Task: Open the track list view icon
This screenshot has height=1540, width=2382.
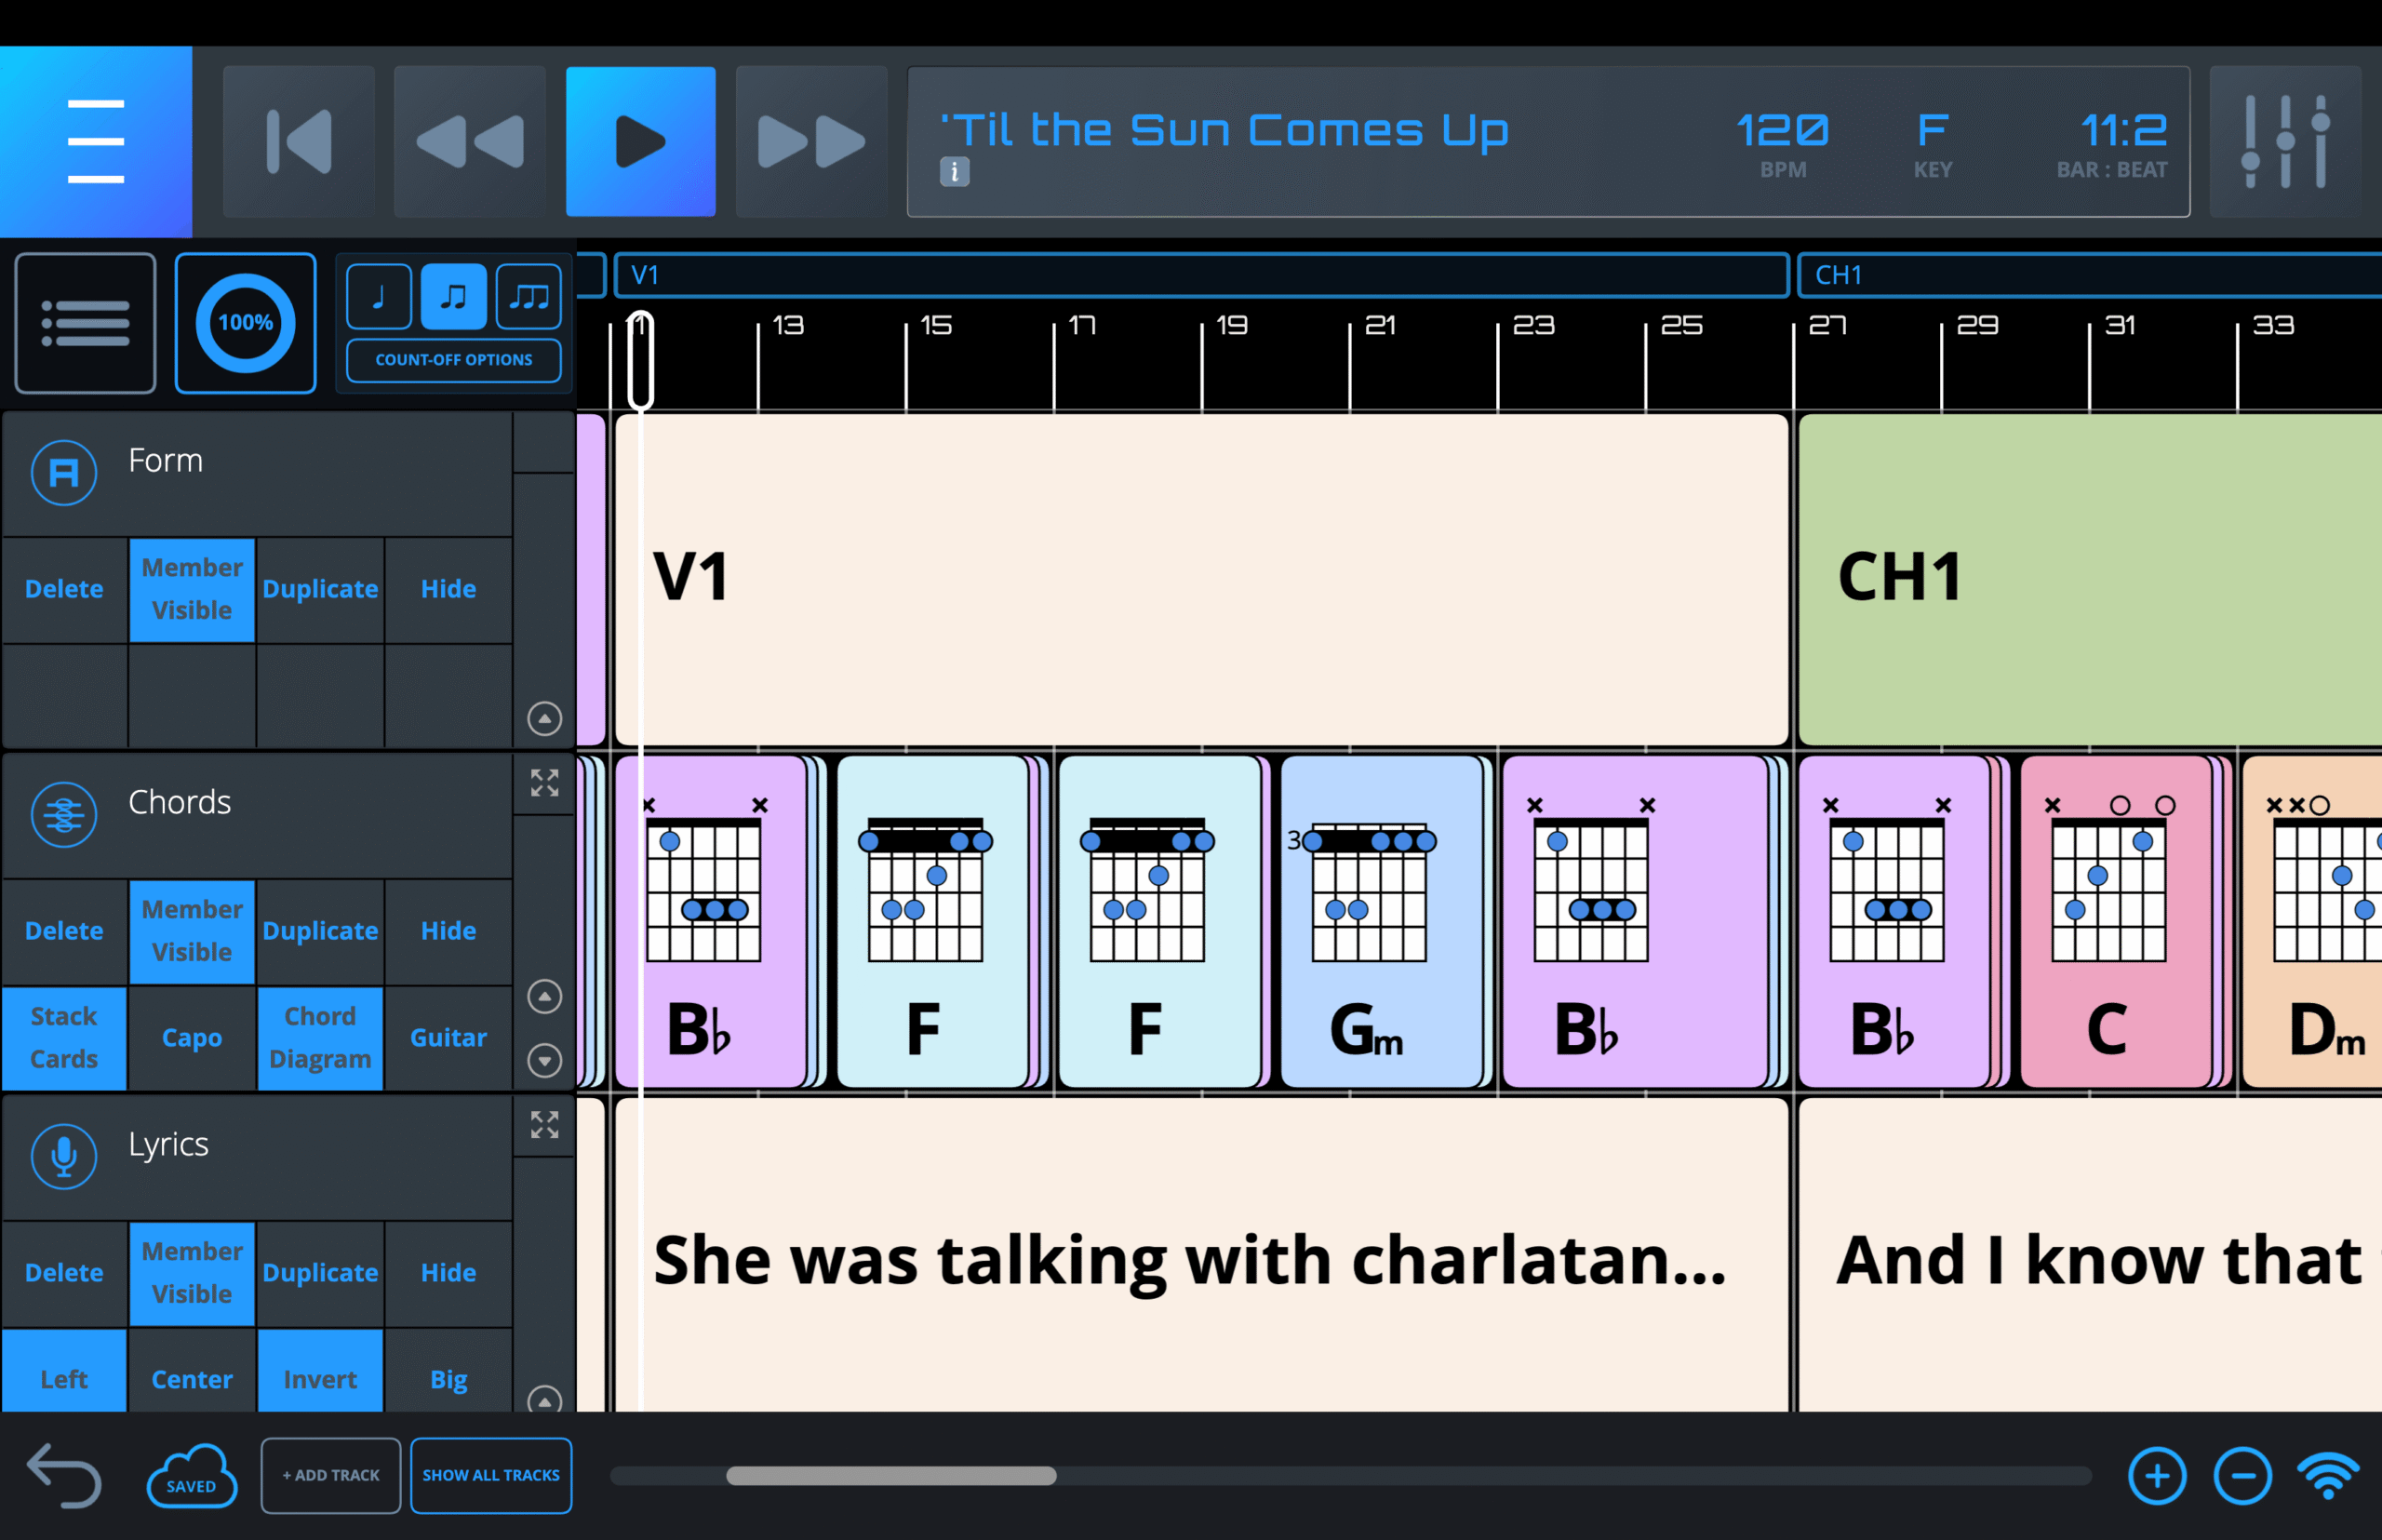Action: coord(85,323)
